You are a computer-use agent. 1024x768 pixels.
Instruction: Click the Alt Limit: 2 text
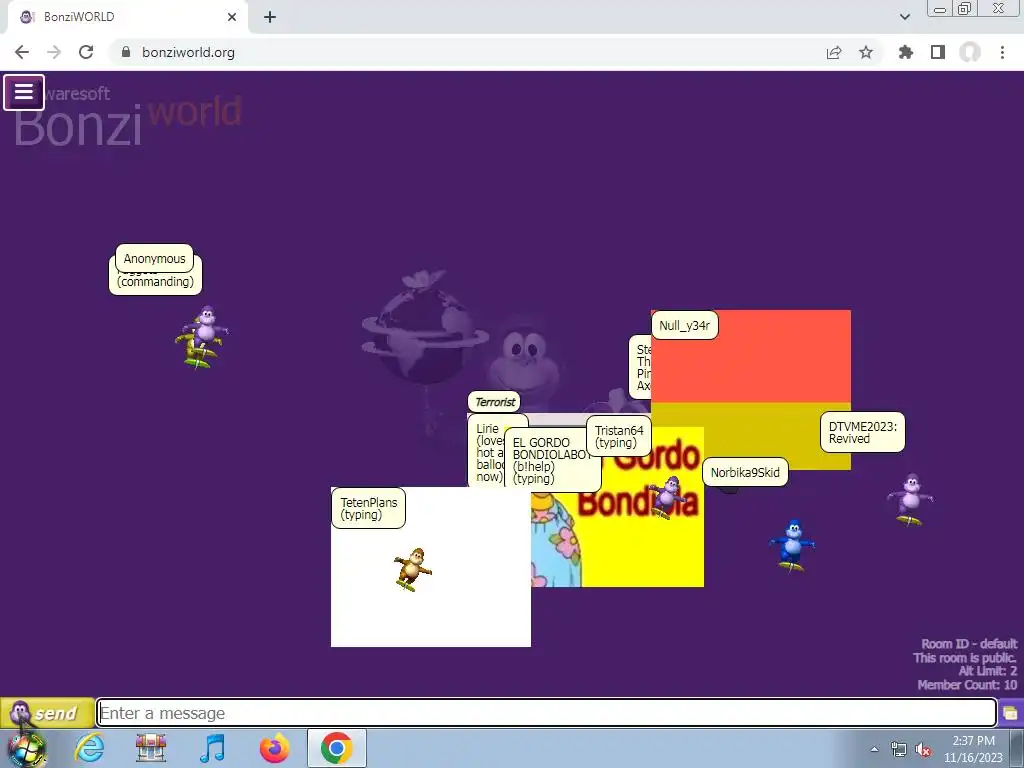pyautogui.click(x=988, y=671)
